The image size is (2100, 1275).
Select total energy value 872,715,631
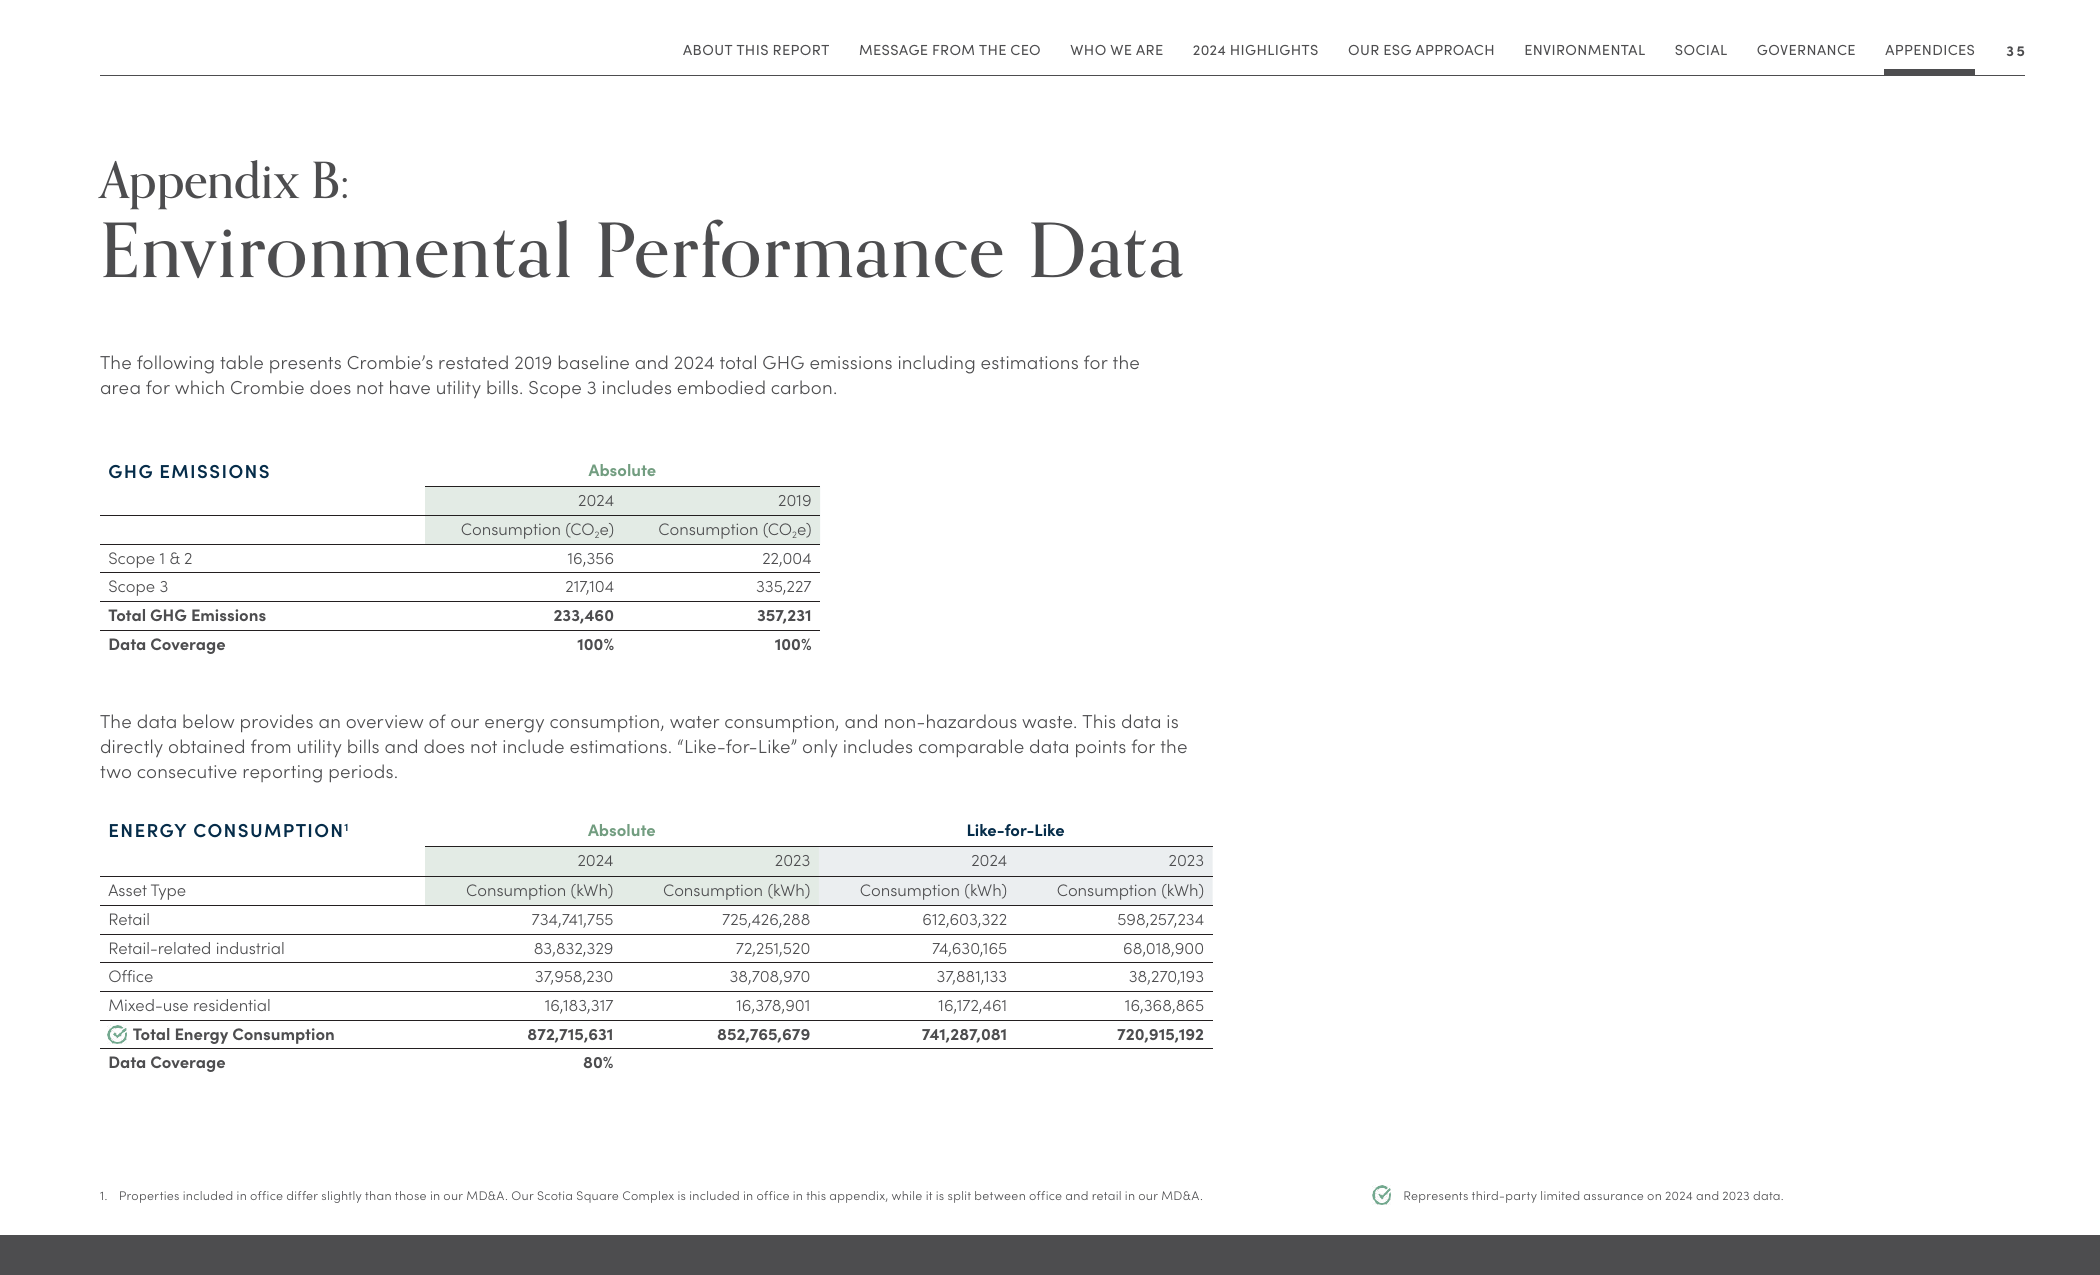point(570,1035)
